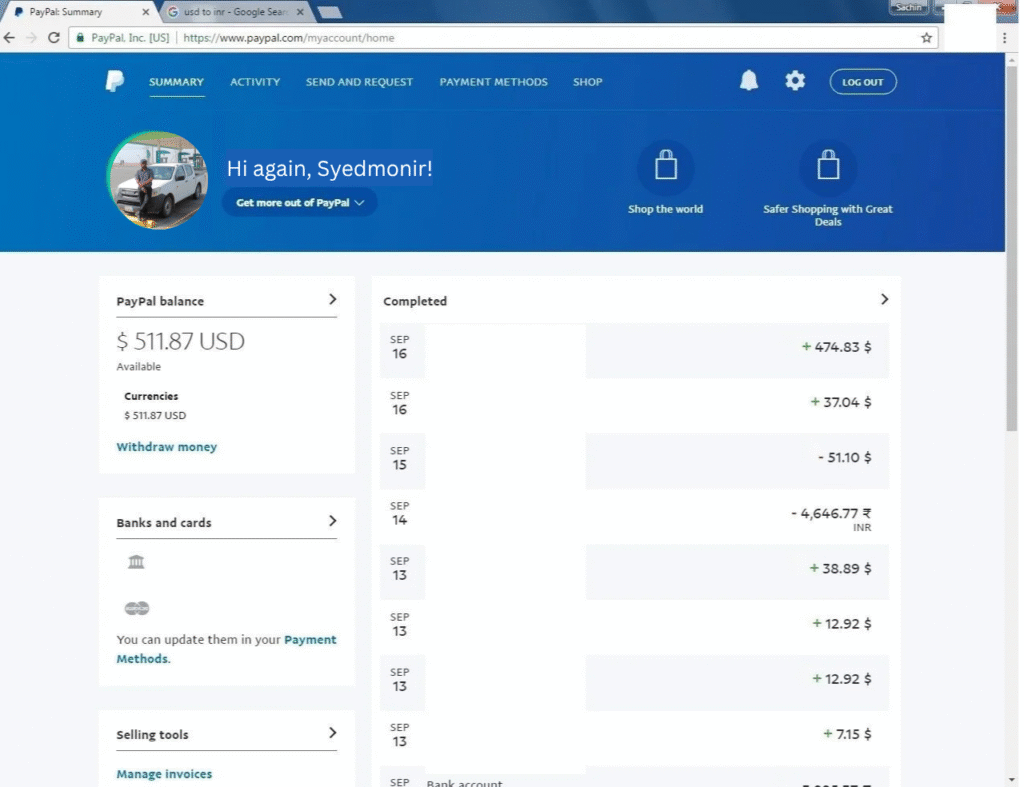Go to Send and Request tab

point(359,82)
